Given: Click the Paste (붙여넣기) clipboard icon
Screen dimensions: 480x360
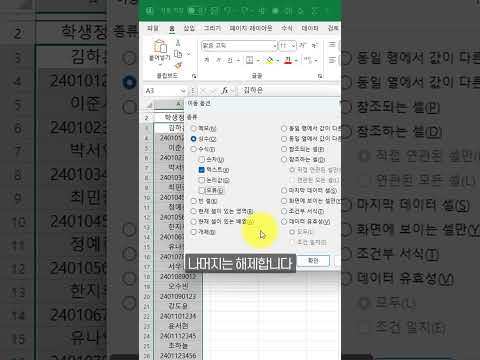Looking at the screenshot, I should pyautogui.click(x=160, y=47).
